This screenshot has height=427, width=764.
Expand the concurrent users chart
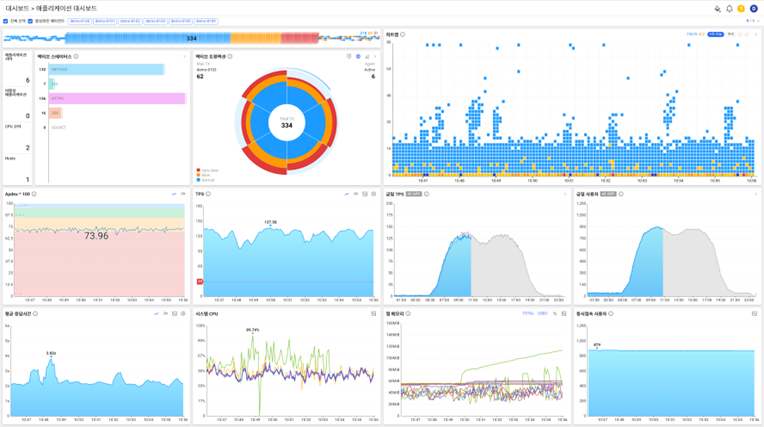click(x=754, y=314)
